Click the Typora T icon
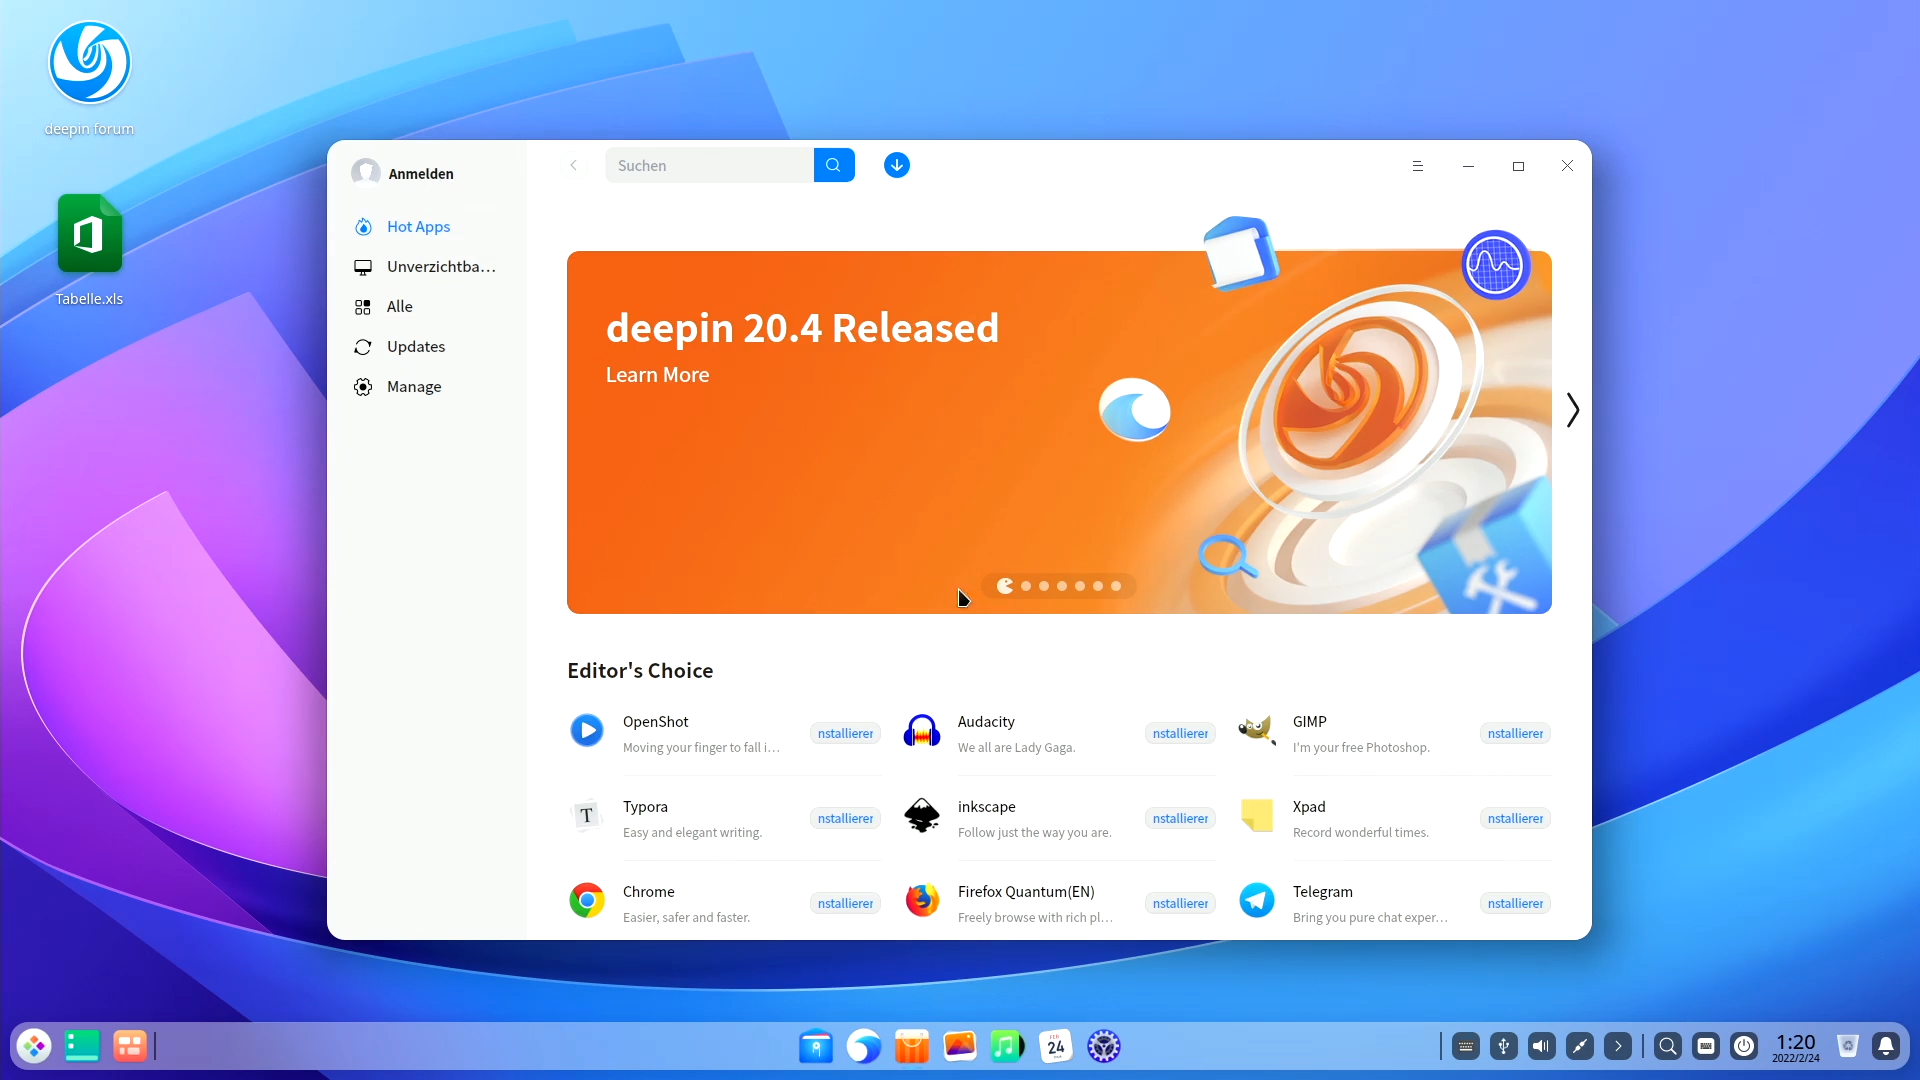1920x1080 pixels. click(x=587, y=816)
